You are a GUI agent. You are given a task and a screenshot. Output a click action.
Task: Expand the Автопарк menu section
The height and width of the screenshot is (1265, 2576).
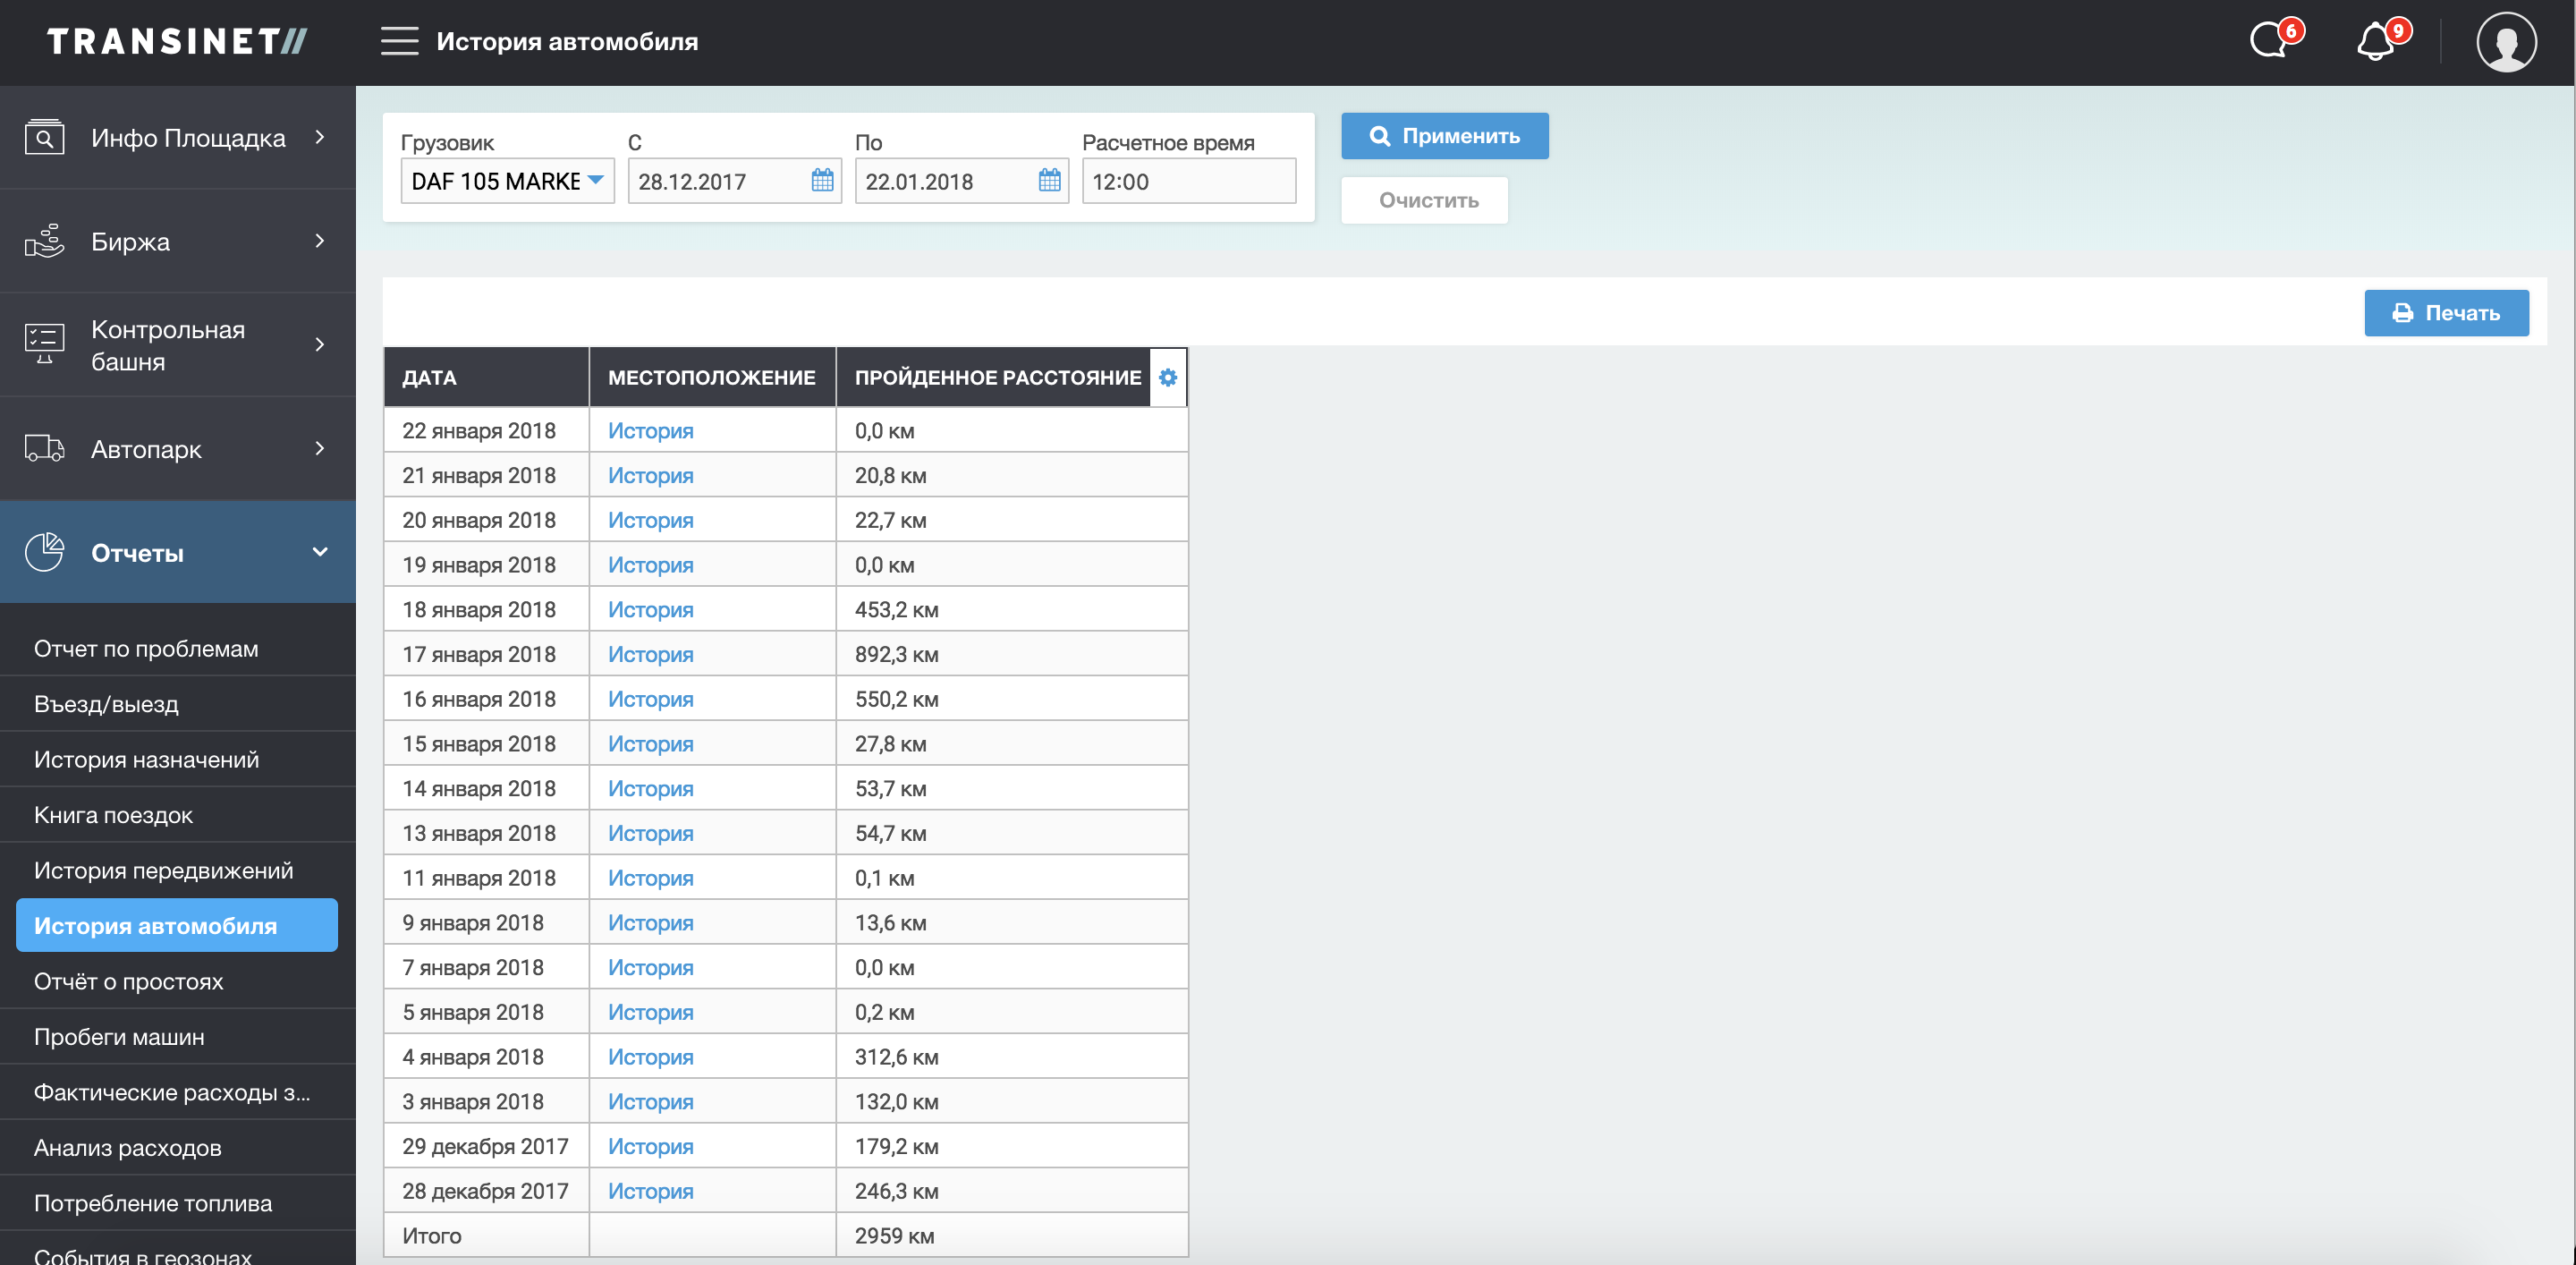(178, 449)
